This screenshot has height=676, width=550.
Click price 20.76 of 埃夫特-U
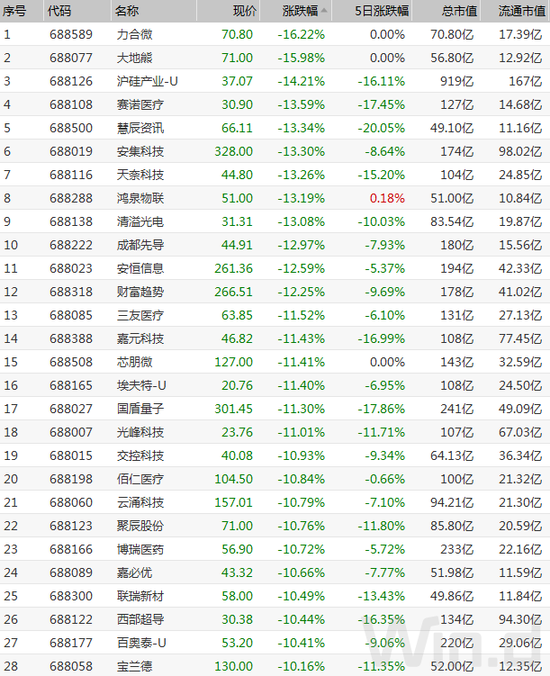[237, 385]
